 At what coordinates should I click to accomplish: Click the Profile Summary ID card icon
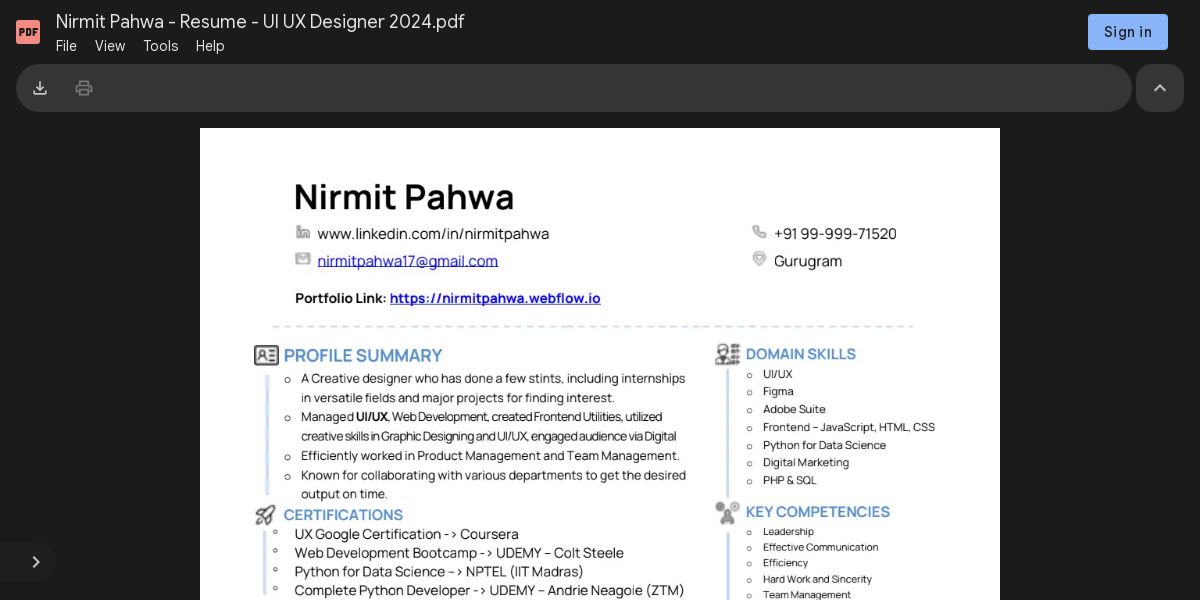[266, 355]
